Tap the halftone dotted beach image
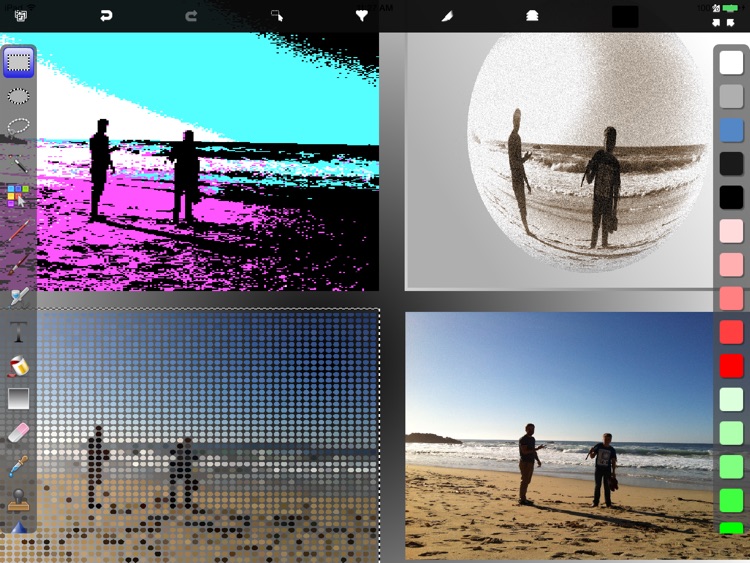Image resolution: width=750 pixels, height=563 pixels. click(x=208, y=436)
